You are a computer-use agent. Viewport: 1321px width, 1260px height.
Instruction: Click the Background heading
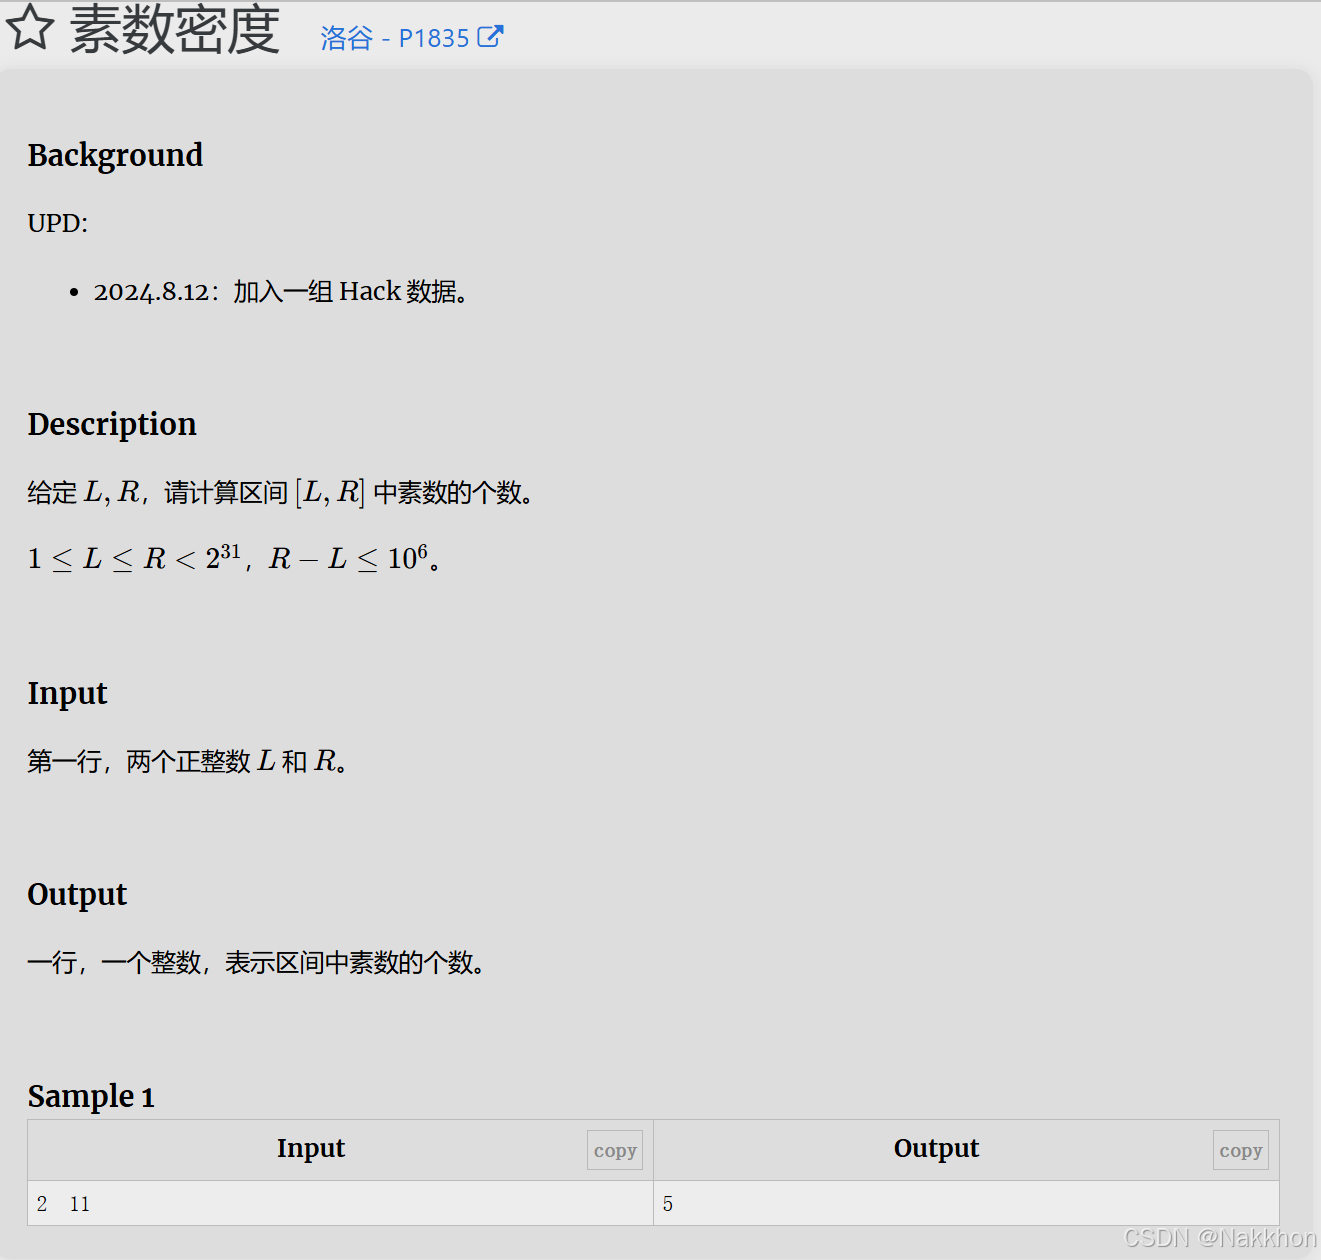[x=115, y=155]
